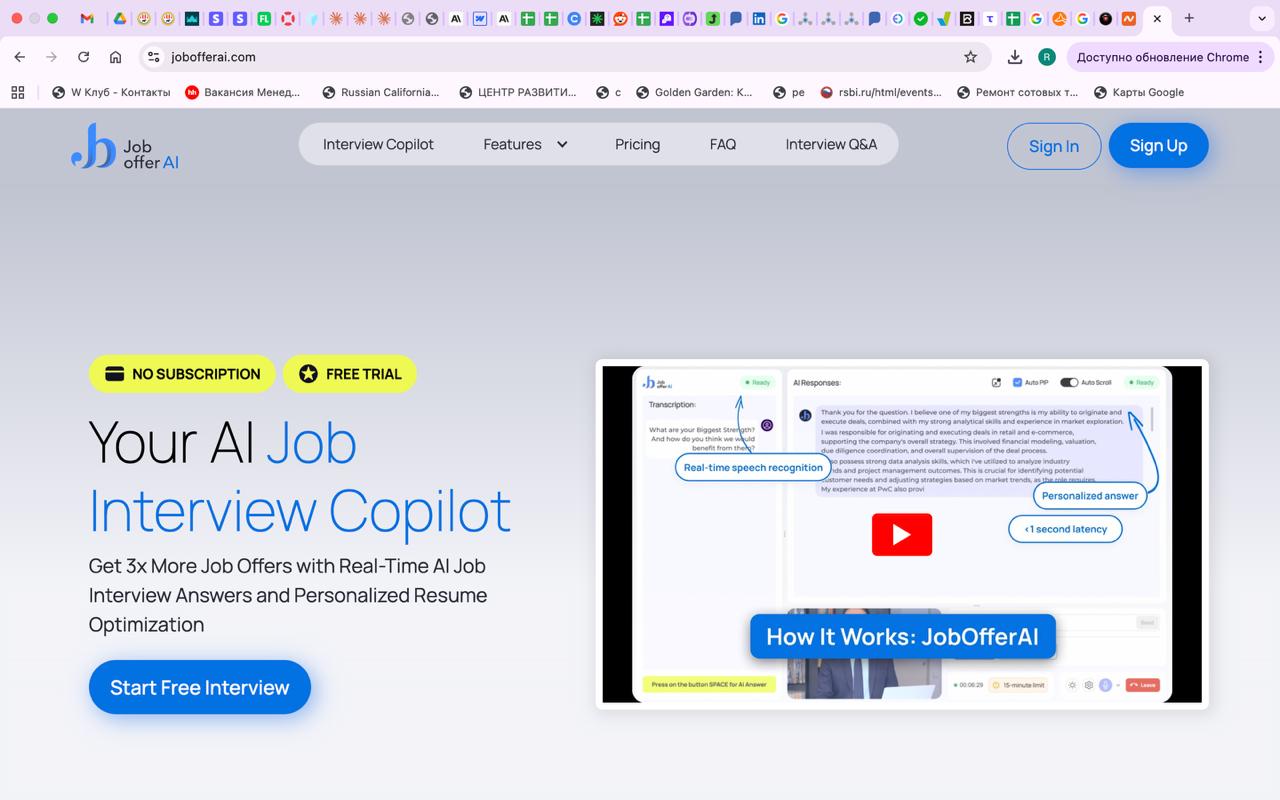Play the How It Works YouTube video

[901, 534]
